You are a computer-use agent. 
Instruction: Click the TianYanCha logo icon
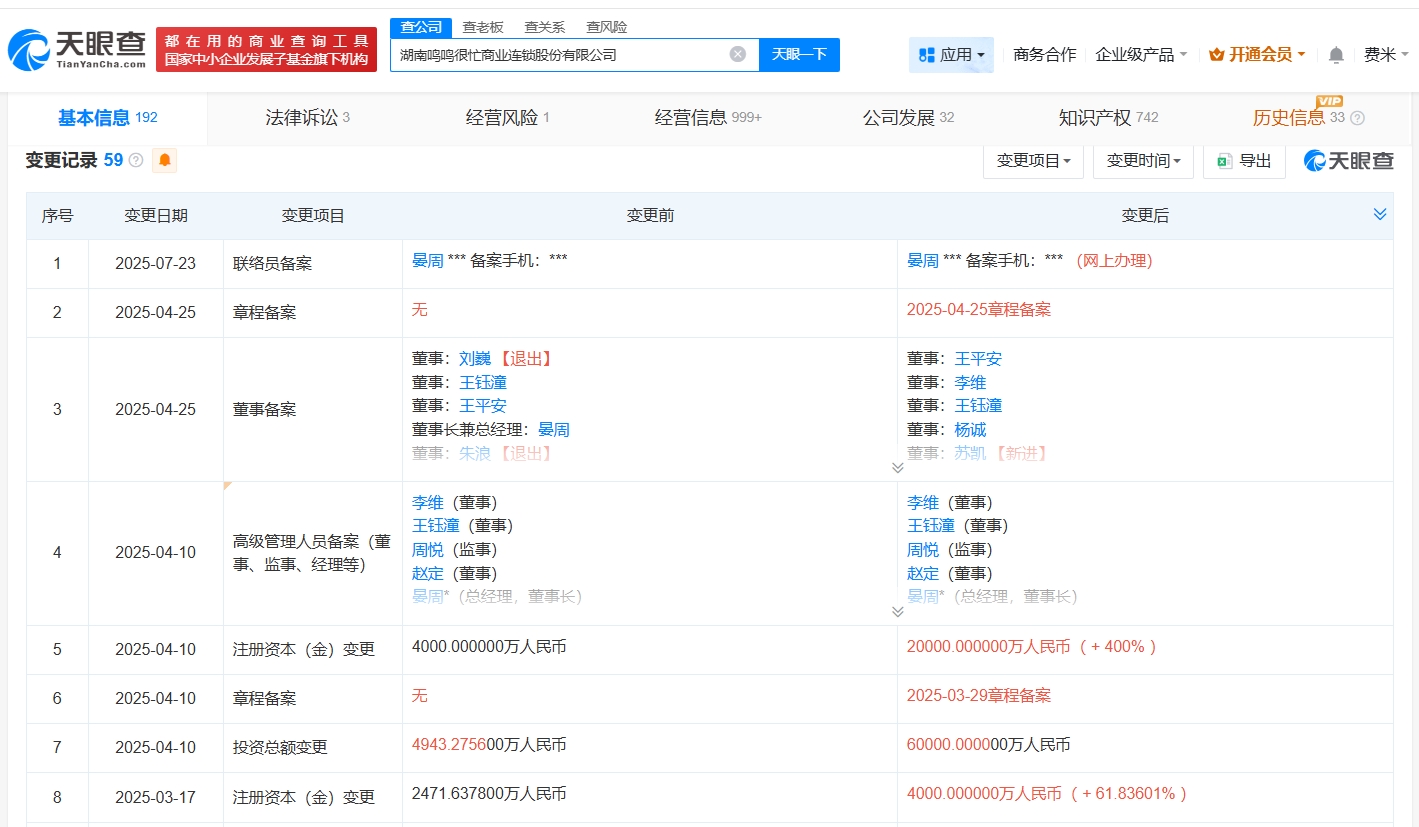click(28, 50)
